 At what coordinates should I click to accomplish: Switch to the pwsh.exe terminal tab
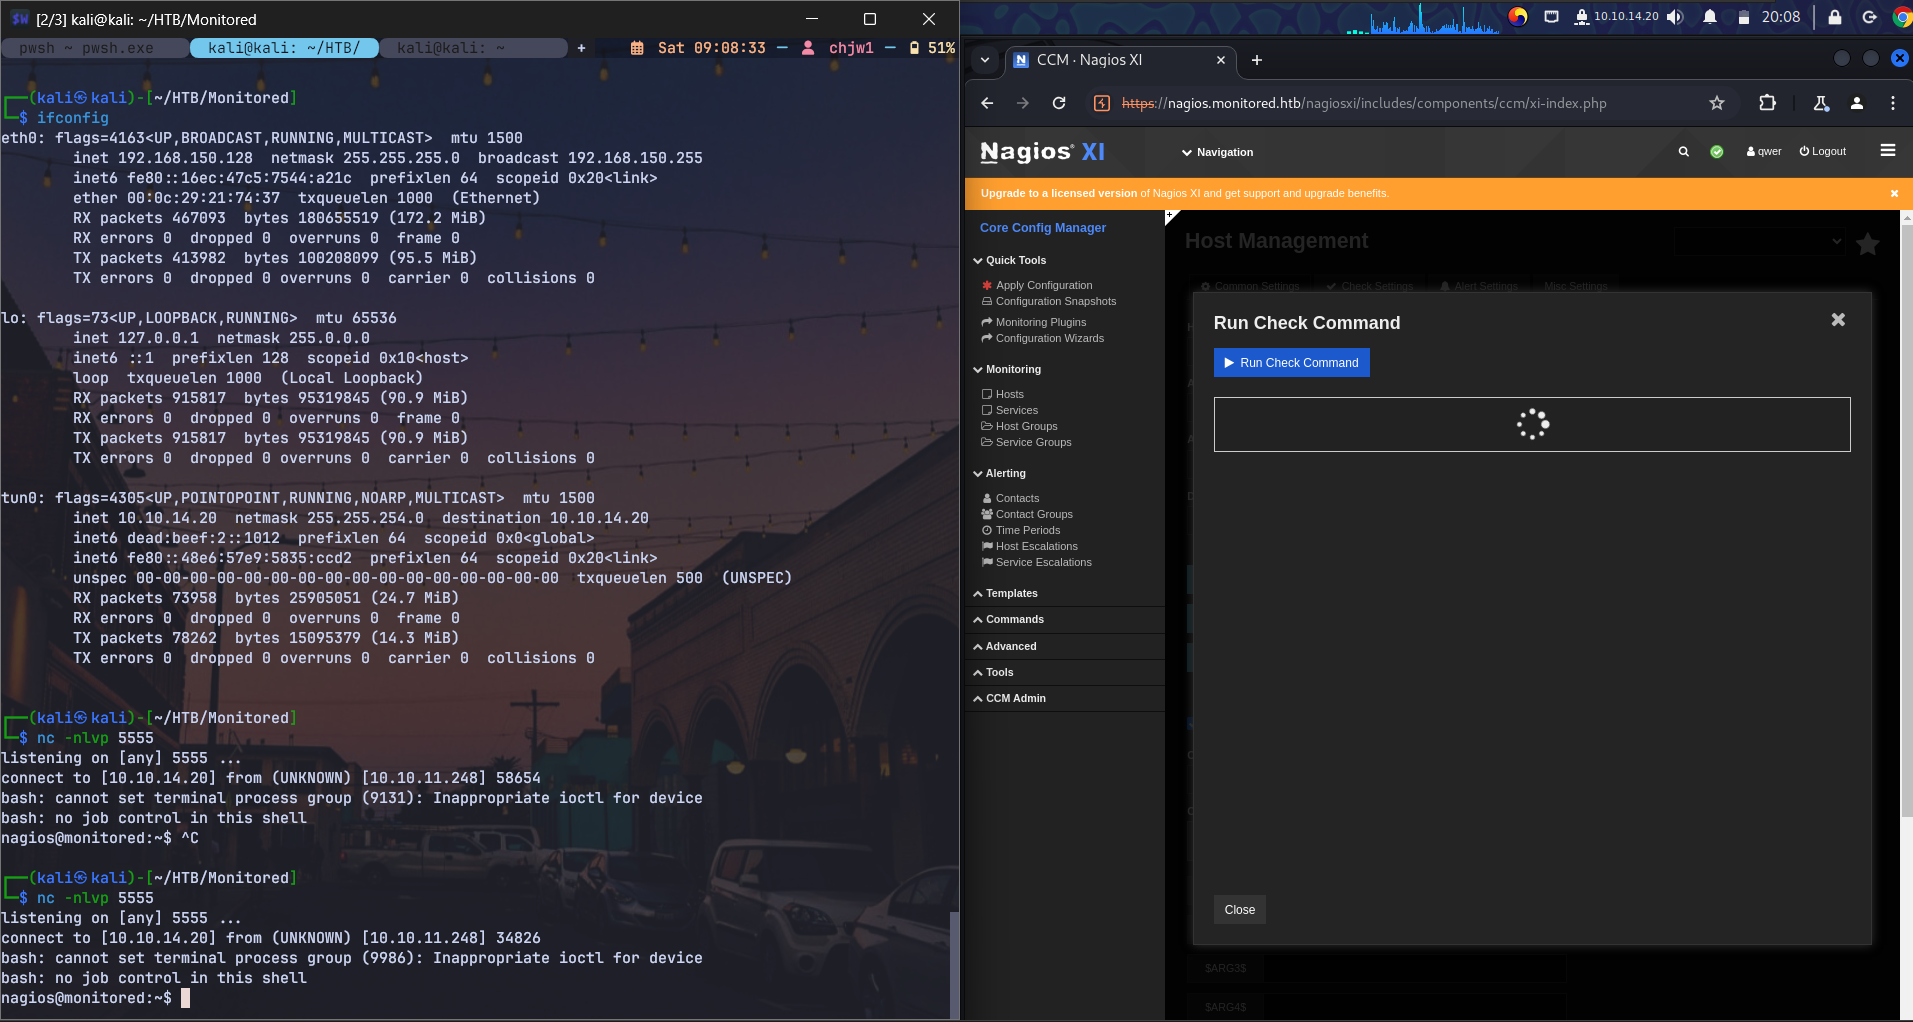(95, 48)
